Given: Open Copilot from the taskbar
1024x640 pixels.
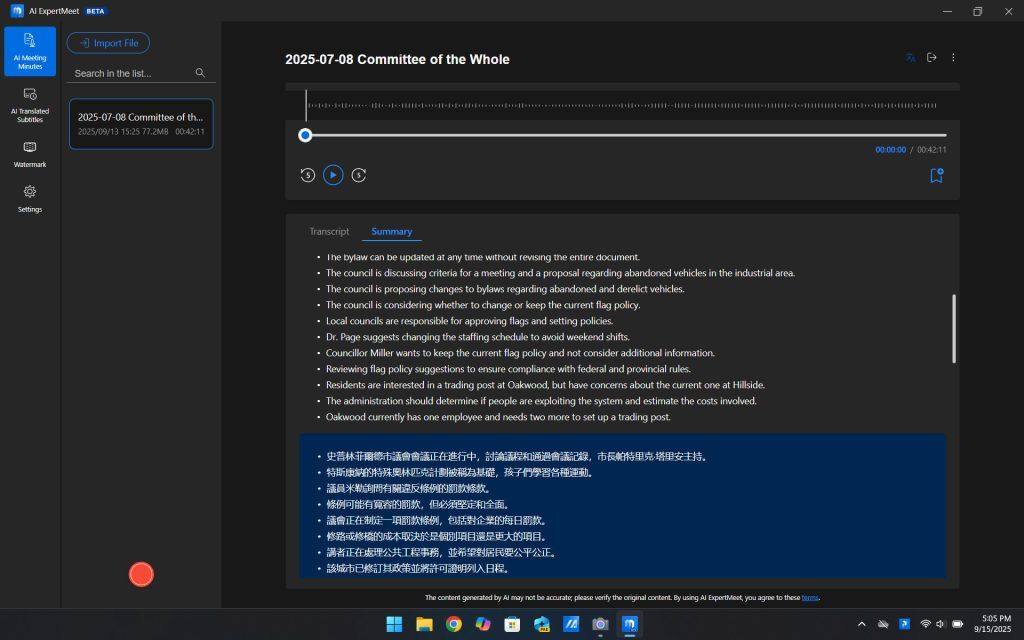Looking at the screenshot, I should point(483,624).
